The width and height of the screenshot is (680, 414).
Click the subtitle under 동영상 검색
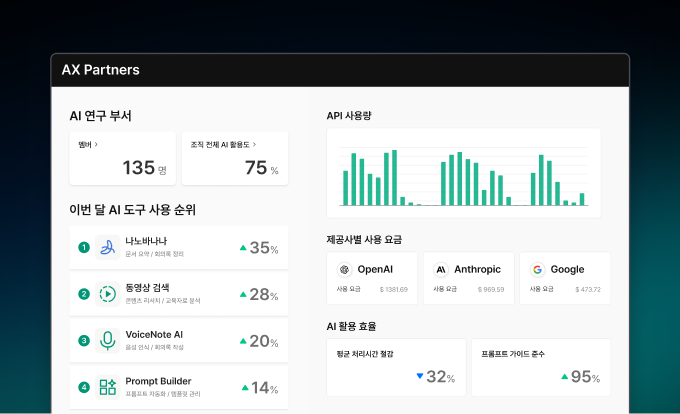[163, 300]
